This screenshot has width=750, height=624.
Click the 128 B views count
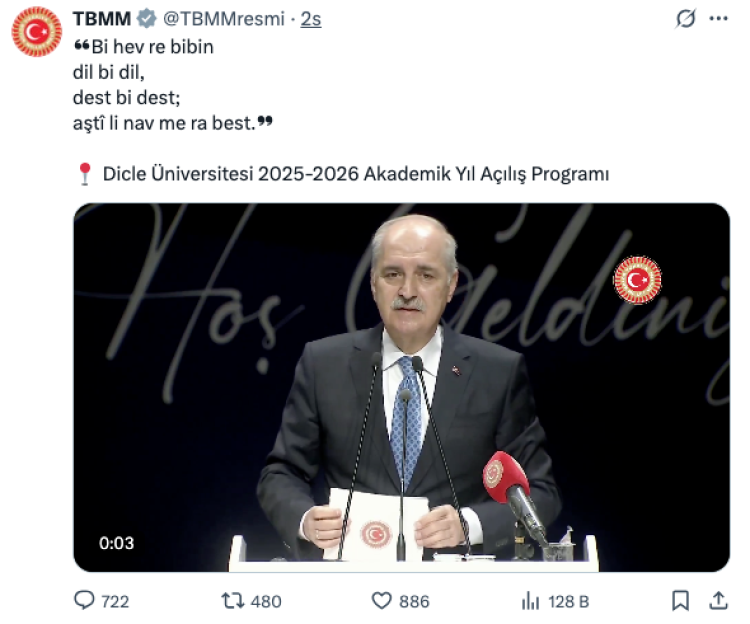tap(569, 602)
